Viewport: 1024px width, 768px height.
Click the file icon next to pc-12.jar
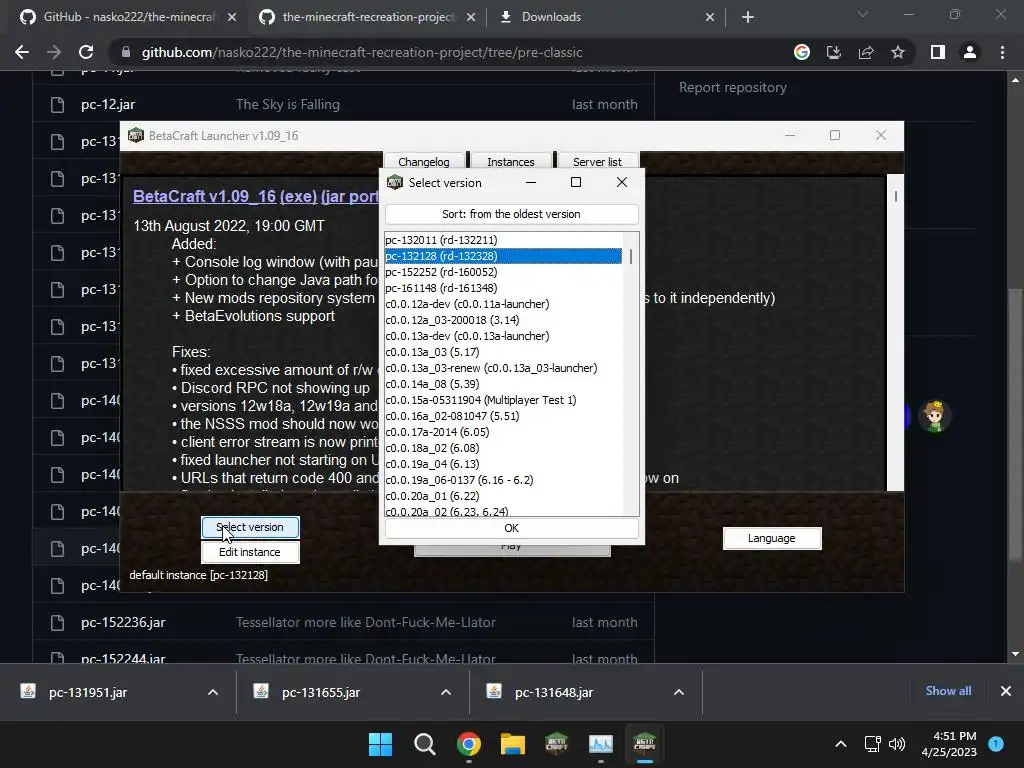[x=57, y=104]
